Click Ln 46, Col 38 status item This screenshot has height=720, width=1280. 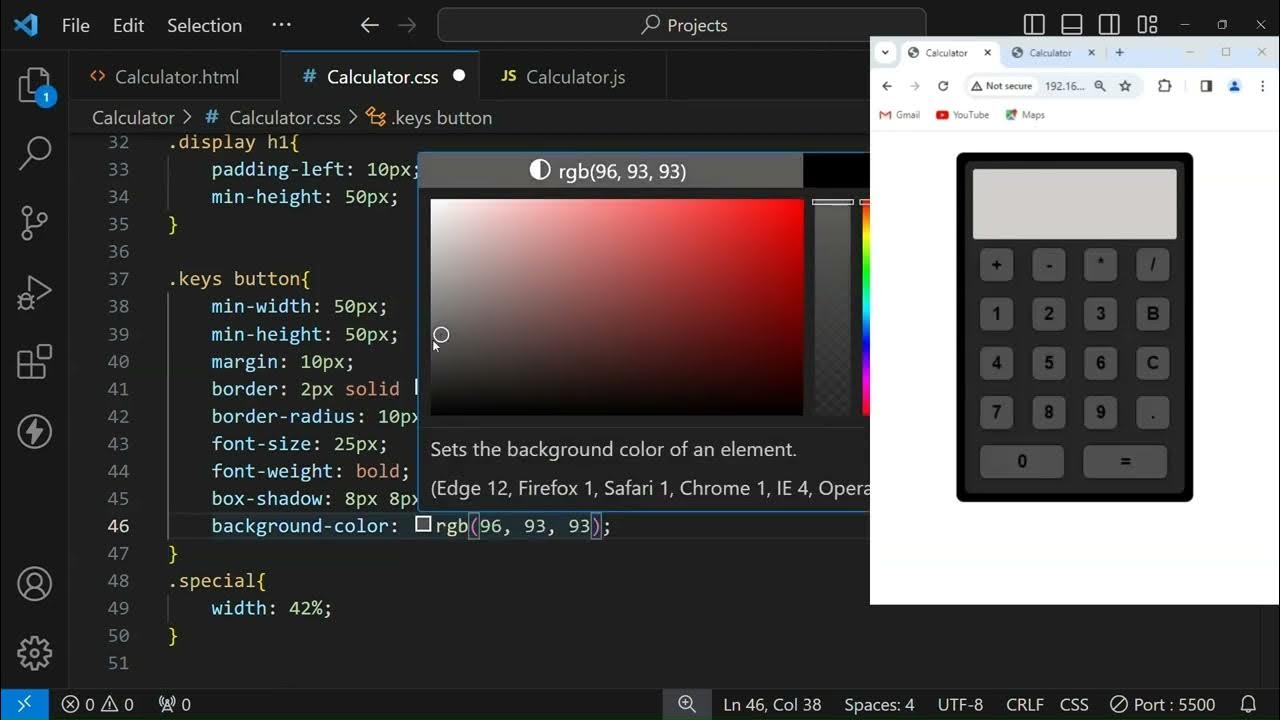point(772,704)
